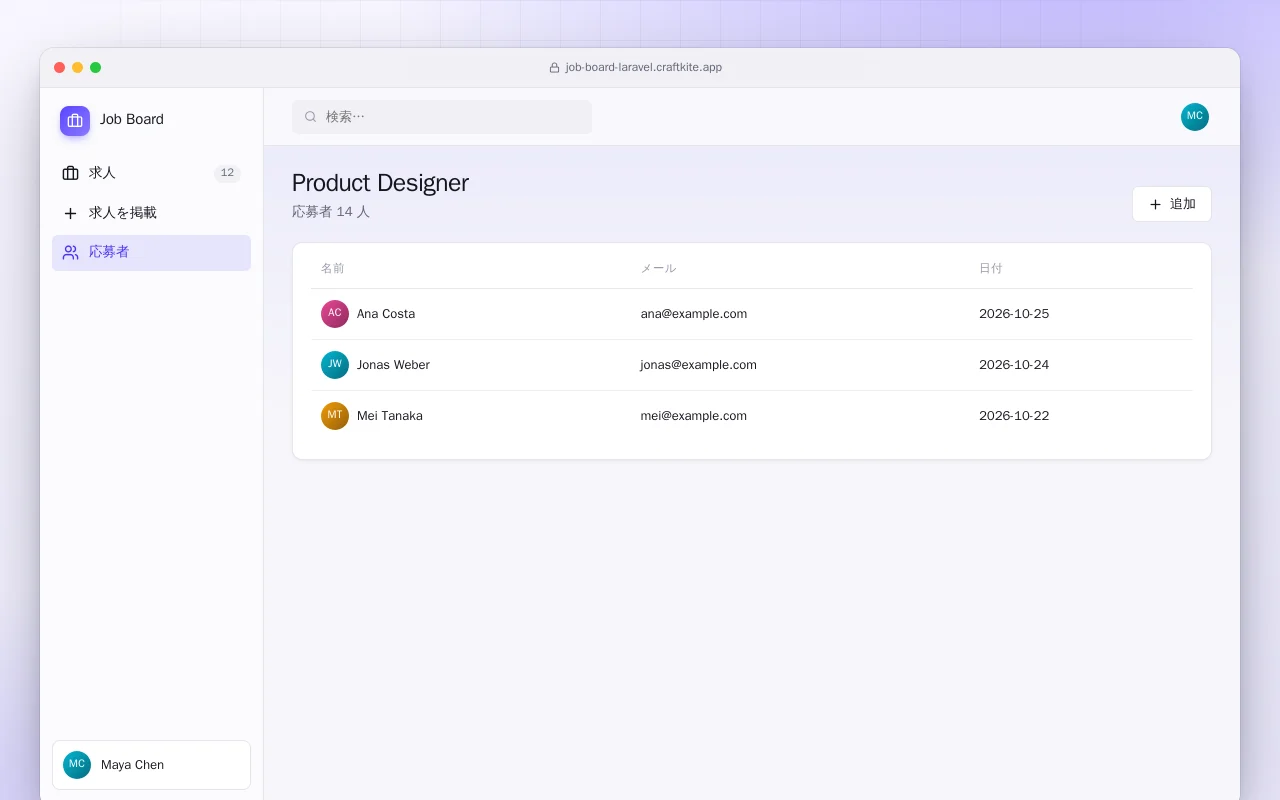Click the people icon beside 応募者
This screenshot has height=800, width=1280.
point(70,252)
